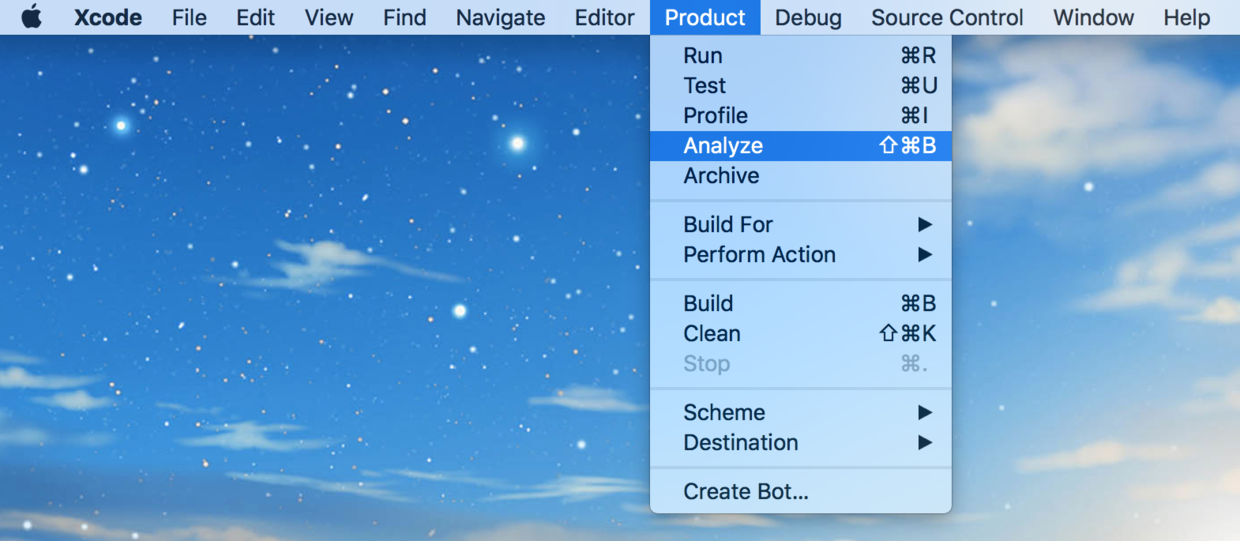Open the Xcode application menu
The height and width of the screenshot is (541, 1240).
(108, 17)
